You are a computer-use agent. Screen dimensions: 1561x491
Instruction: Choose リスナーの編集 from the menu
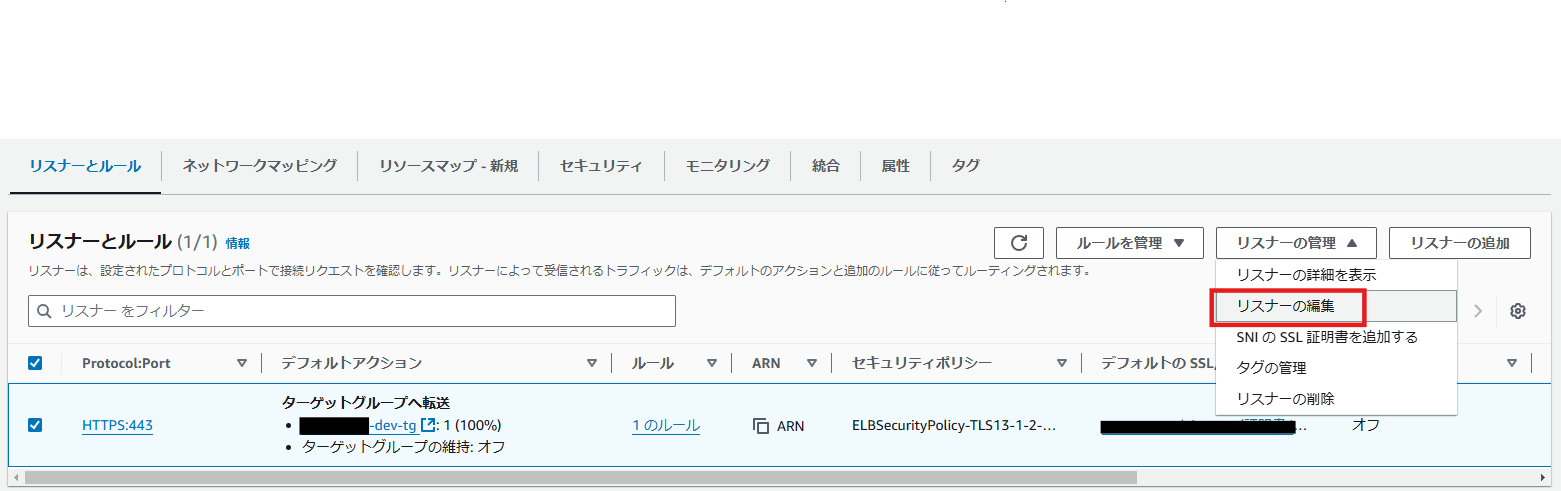point(1336,306)
